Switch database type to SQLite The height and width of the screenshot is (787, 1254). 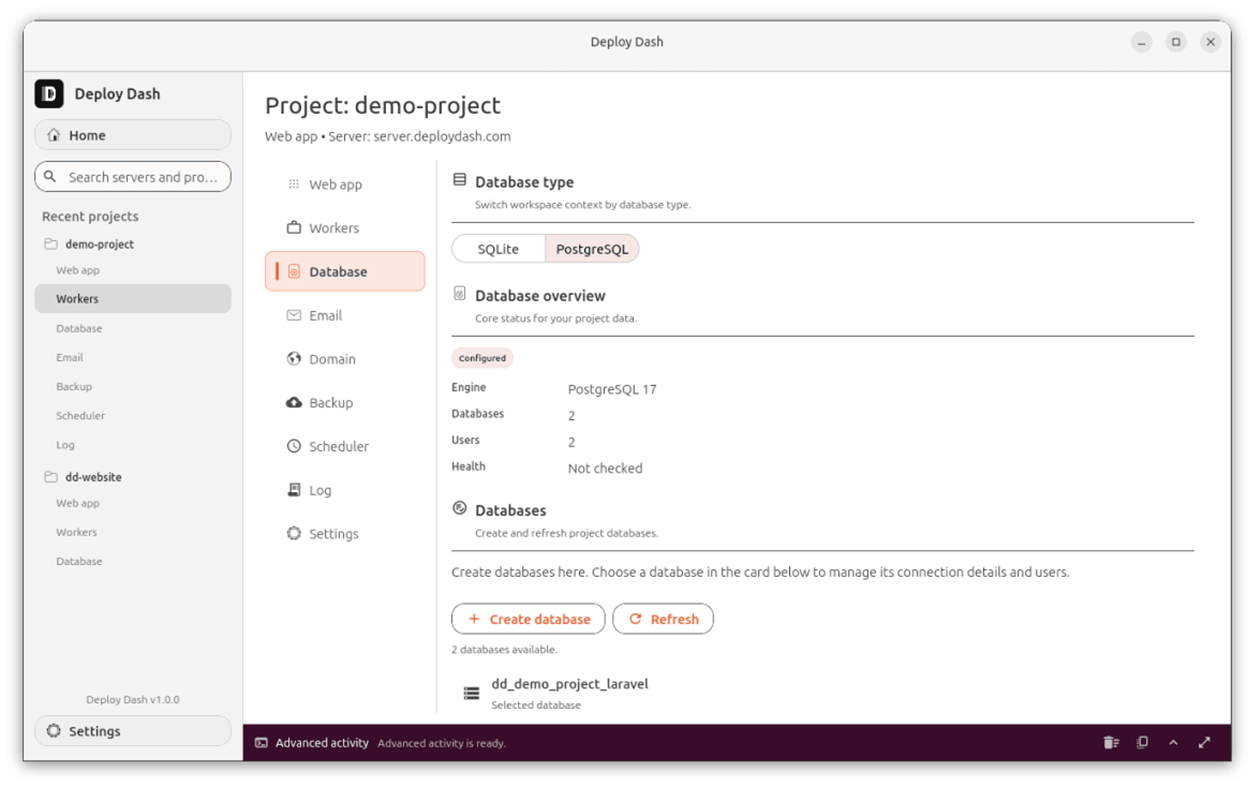point(498,249)
